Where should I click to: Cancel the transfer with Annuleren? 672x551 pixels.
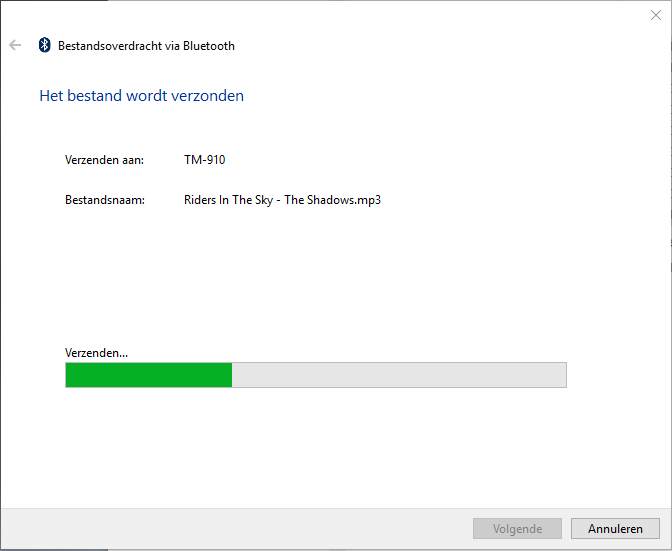pyautogui.click(x=615, y=529)
